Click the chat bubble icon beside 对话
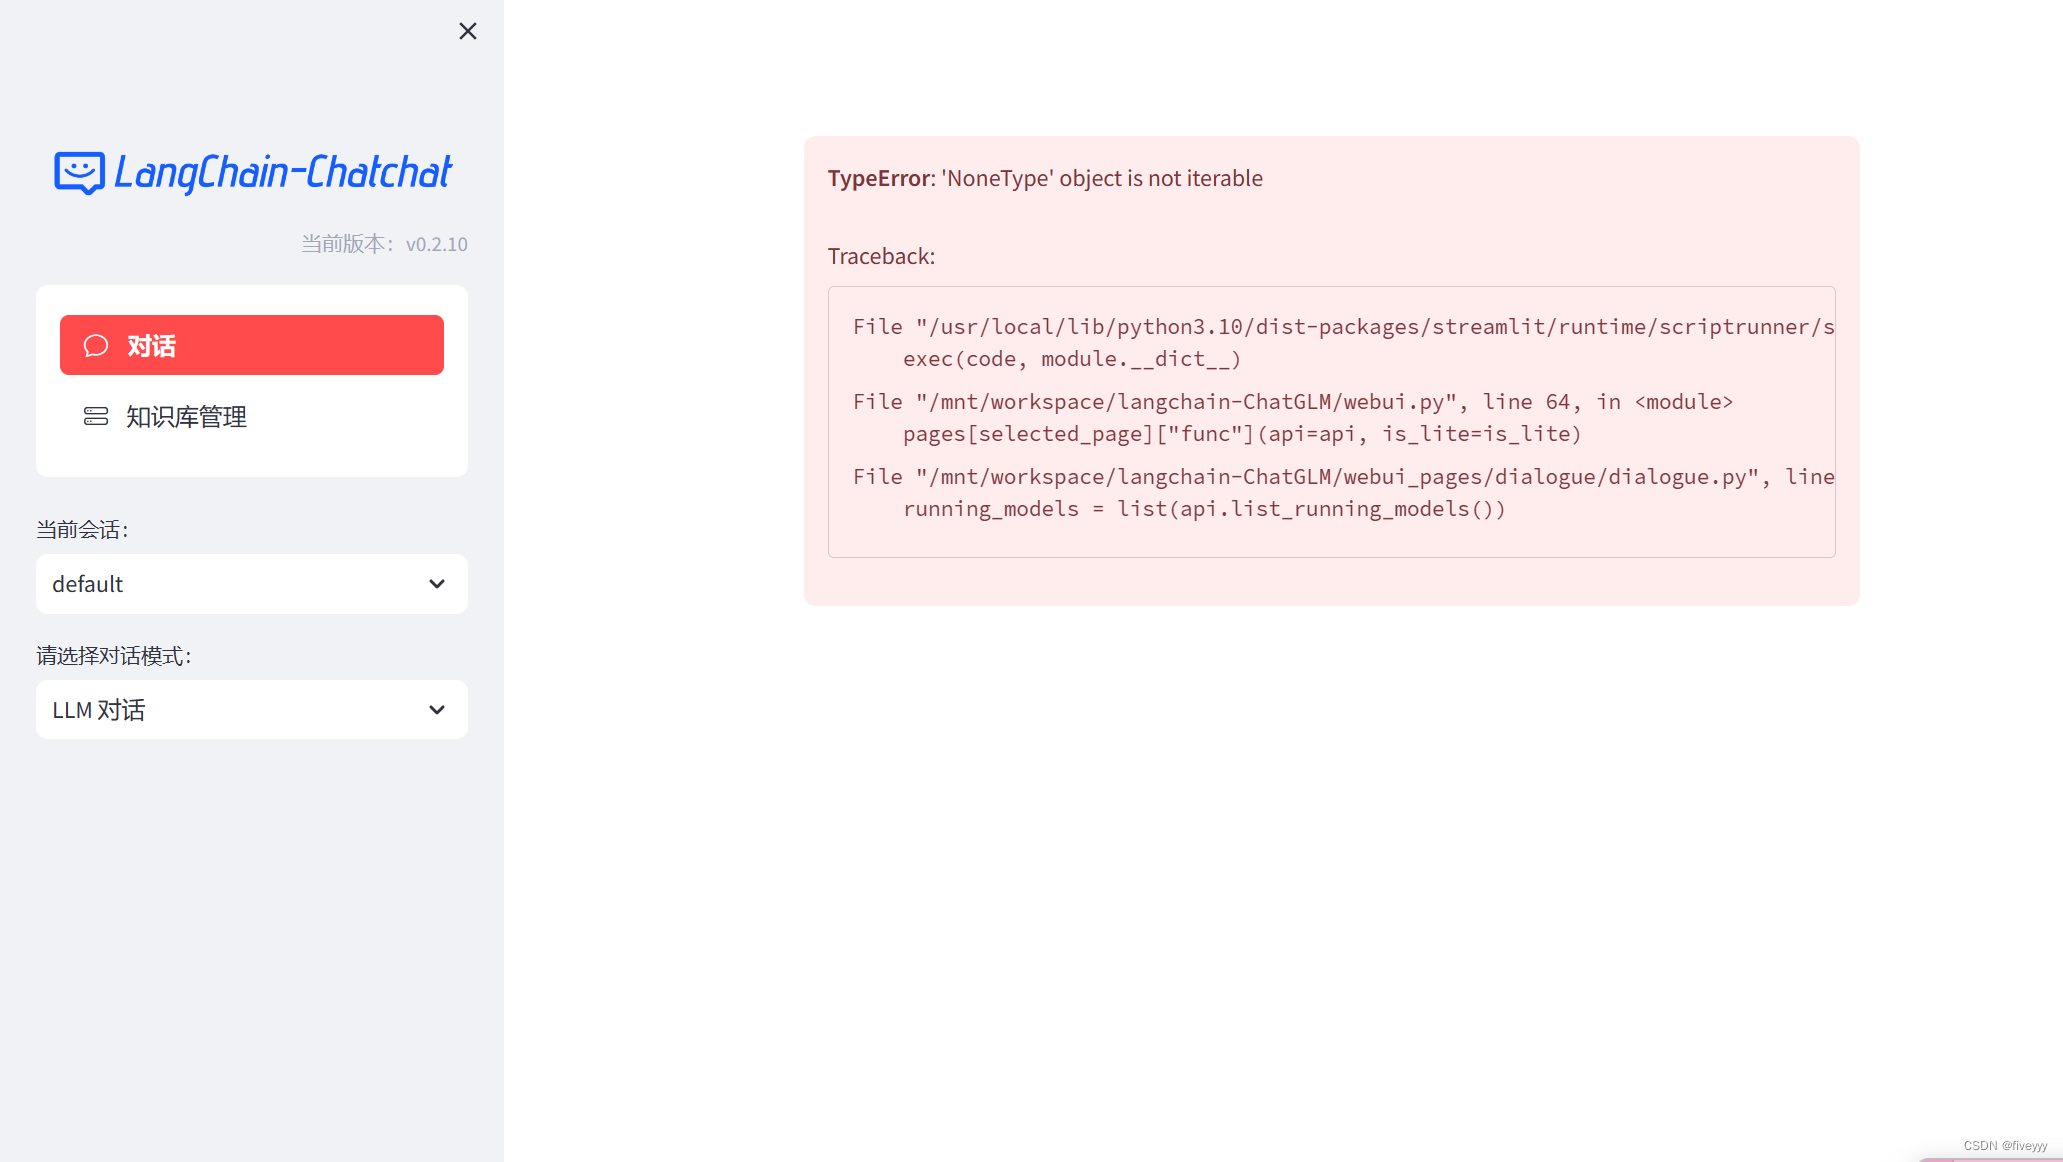 point(96,345)
